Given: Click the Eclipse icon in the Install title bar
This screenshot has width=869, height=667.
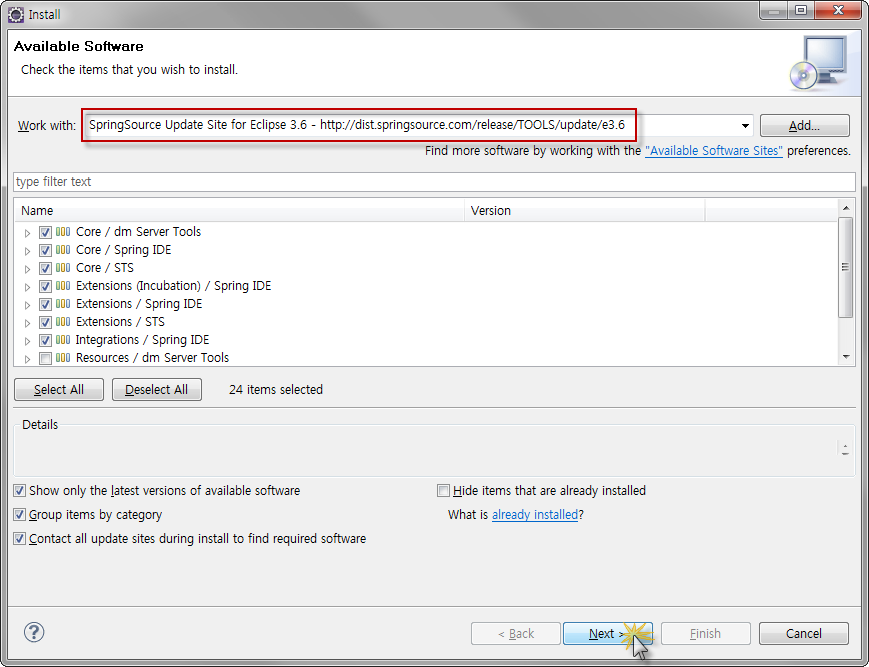Looking at the screenshot, I should (x=16, y=14).
